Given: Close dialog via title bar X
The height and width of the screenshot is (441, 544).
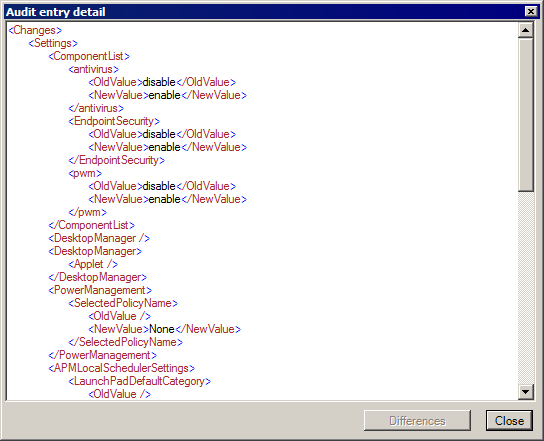Looking at the screenshot, I should point(531,11).
